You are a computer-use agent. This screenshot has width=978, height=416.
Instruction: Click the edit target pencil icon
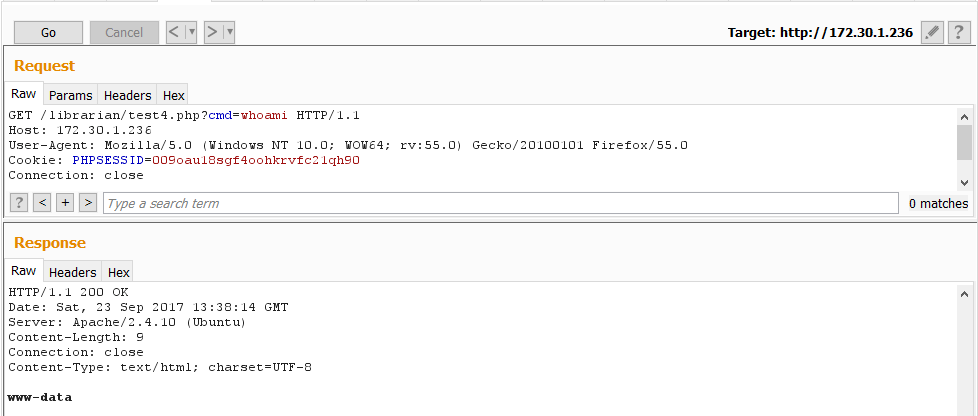tap(932, 32)
